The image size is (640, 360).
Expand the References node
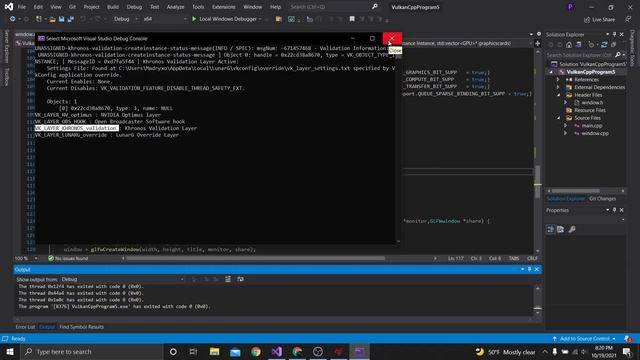point(558,80)
